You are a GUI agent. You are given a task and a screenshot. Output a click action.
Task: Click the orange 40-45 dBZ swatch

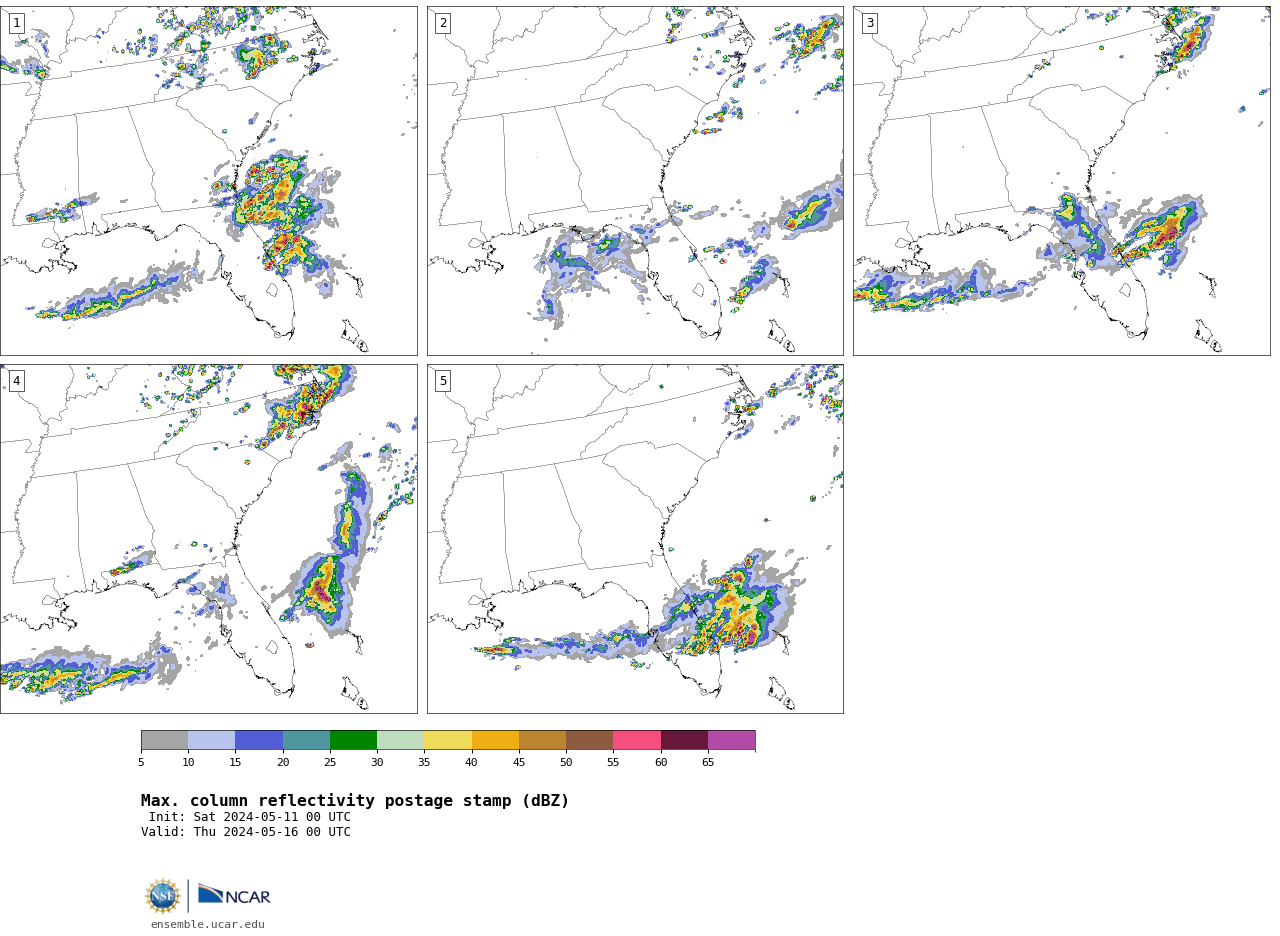coord(495,740)
